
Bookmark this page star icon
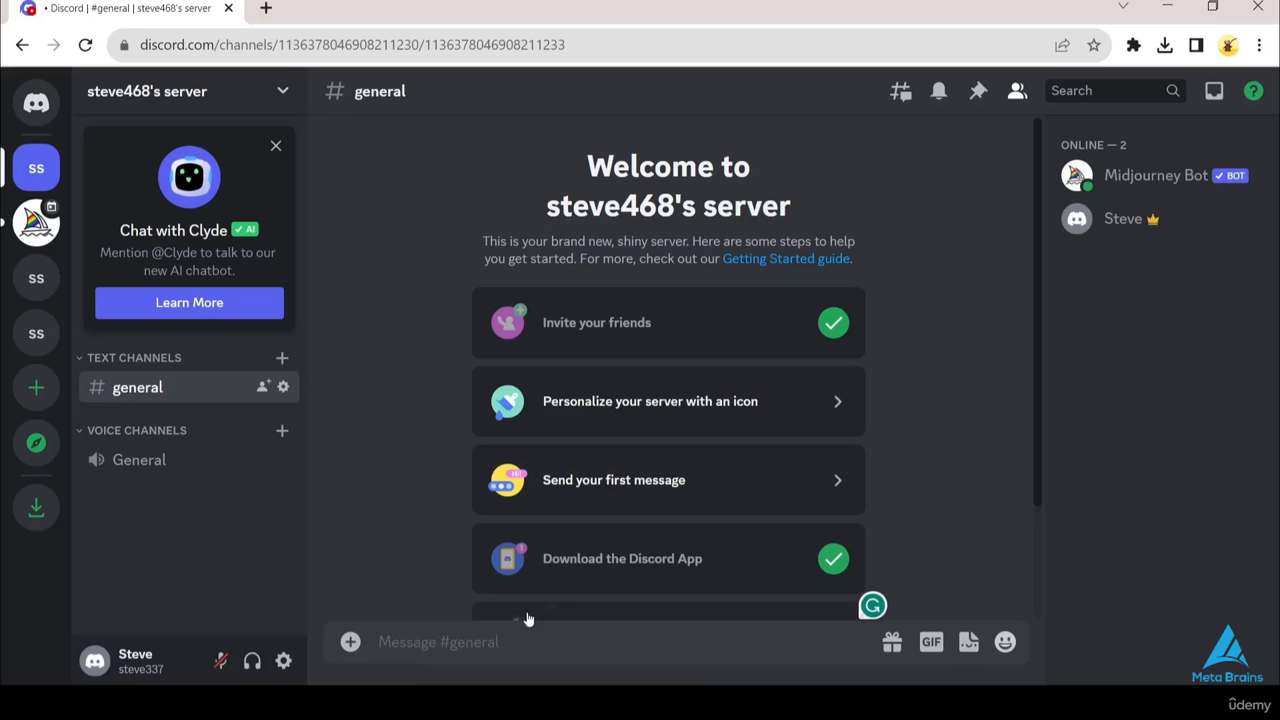click(x=1094, y=45)
